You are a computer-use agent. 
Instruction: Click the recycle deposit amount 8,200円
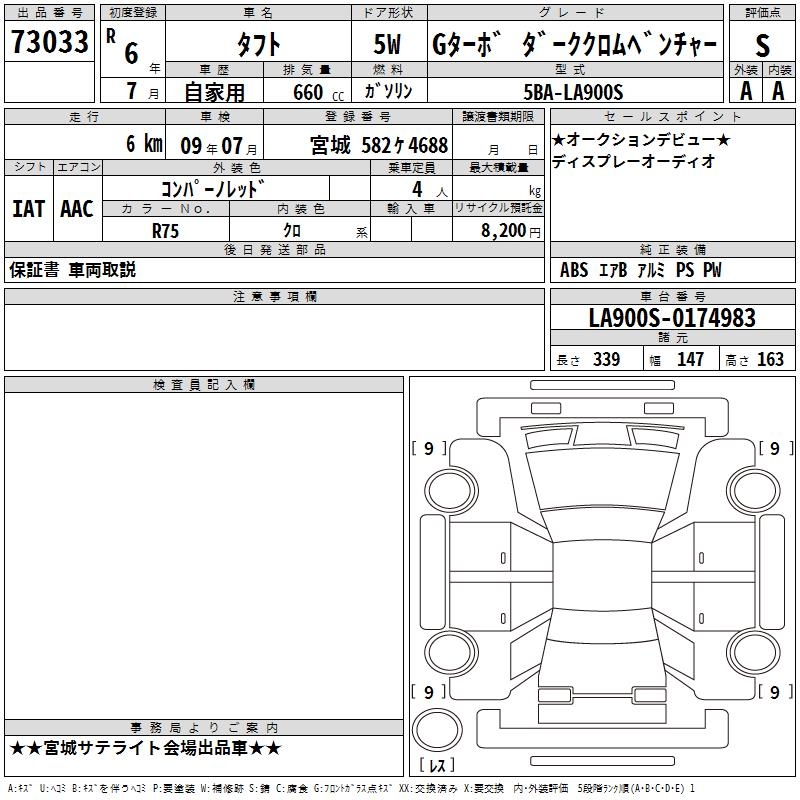pos(509,230)
